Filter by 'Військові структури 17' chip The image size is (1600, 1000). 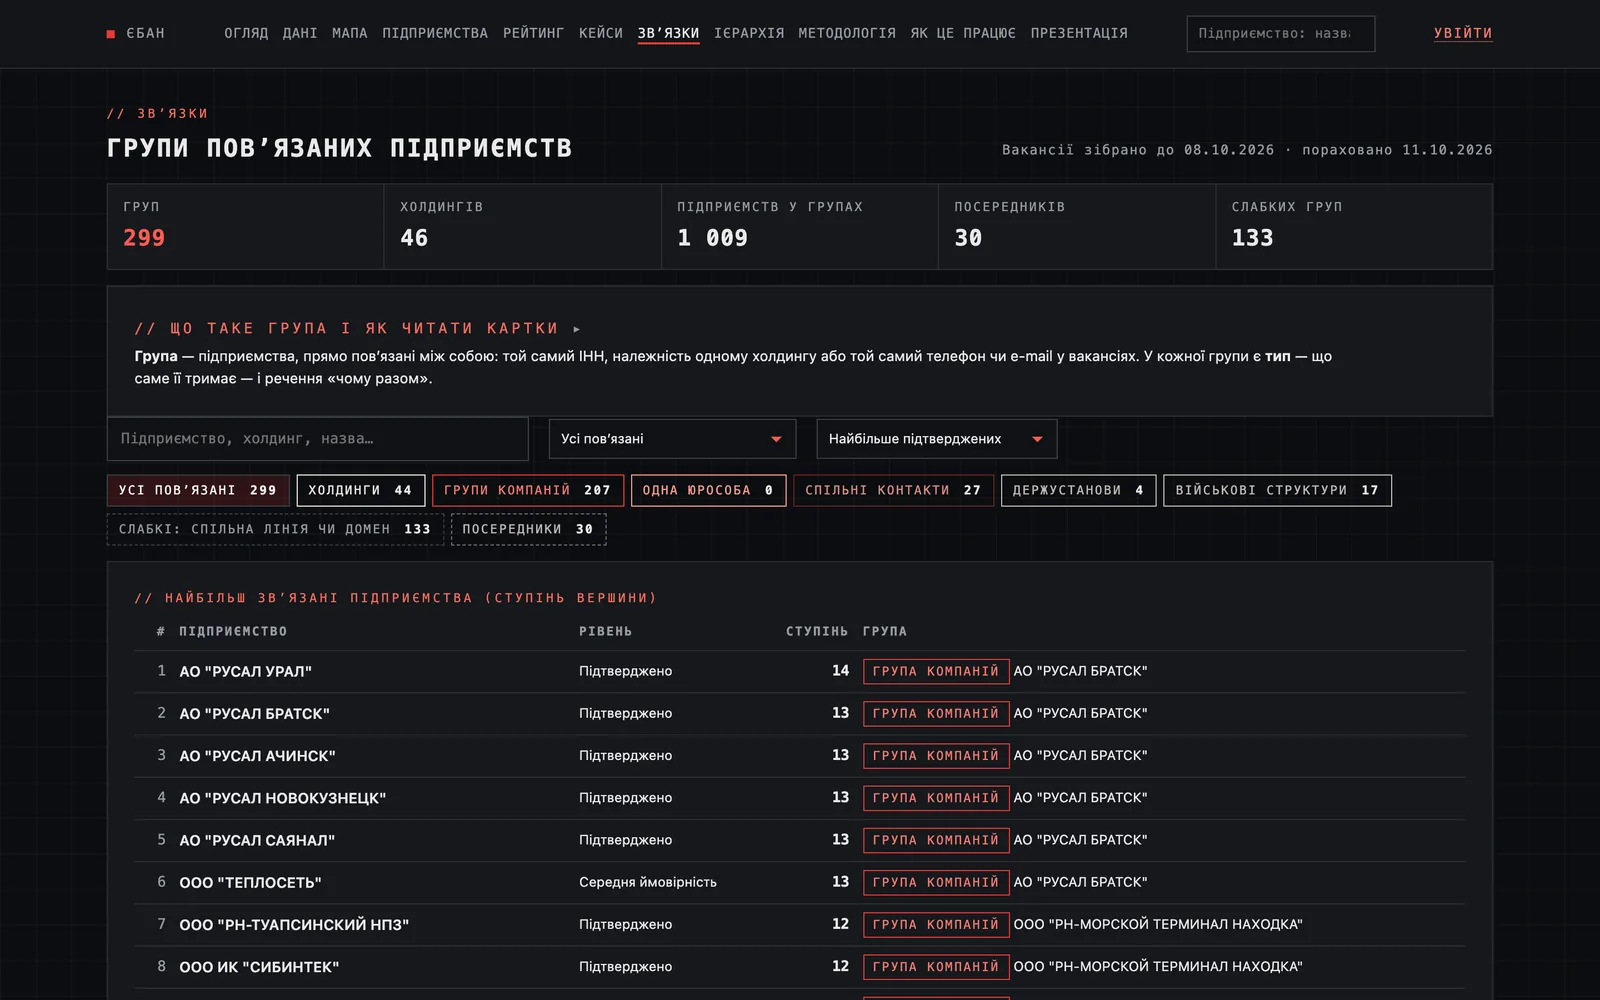[x=1277, y=490]
